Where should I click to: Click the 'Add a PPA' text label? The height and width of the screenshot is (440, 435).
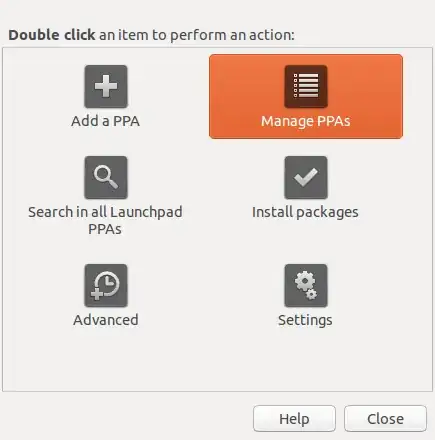point(105,121)
